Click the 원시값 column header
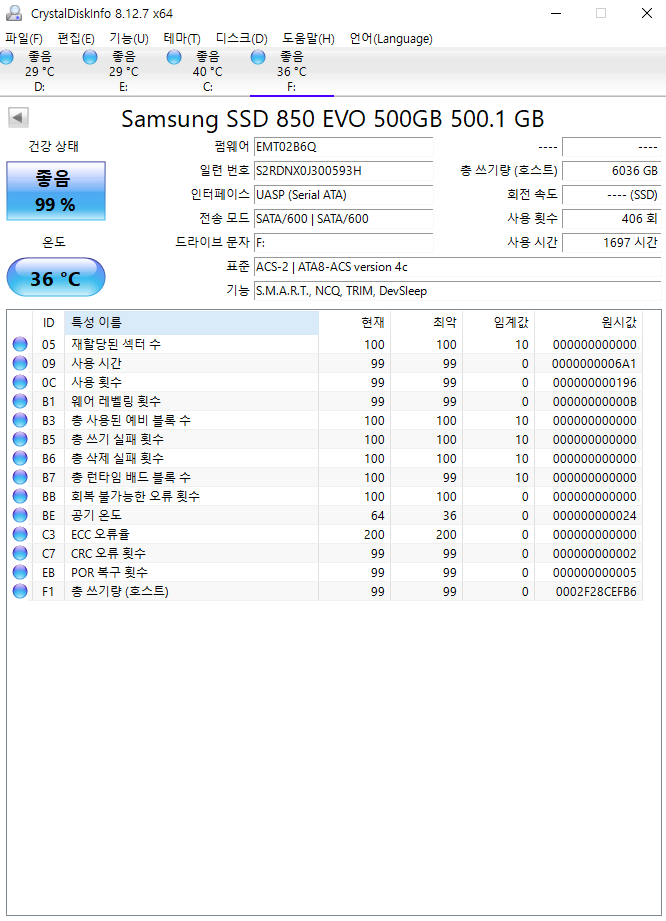This screenshot has height=921, width=666. 588,322
